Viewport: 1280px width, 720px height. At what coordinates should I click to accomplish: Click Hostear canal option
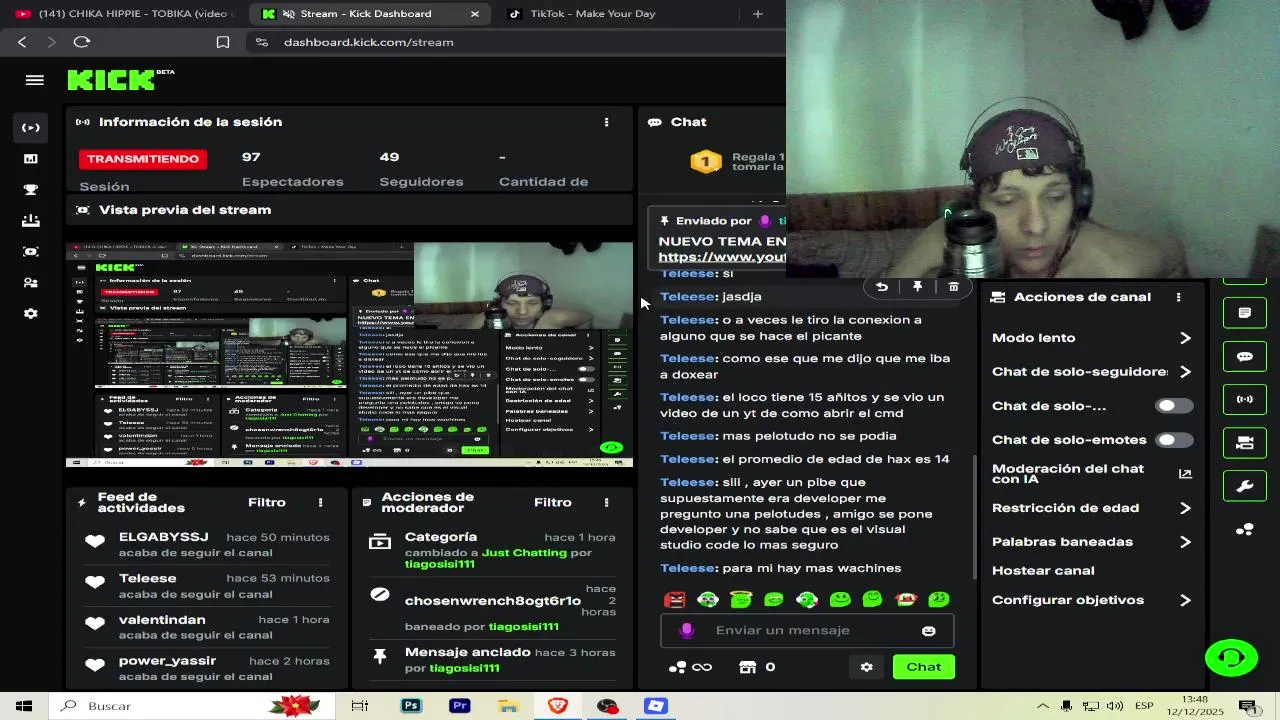coord(1043,571)
